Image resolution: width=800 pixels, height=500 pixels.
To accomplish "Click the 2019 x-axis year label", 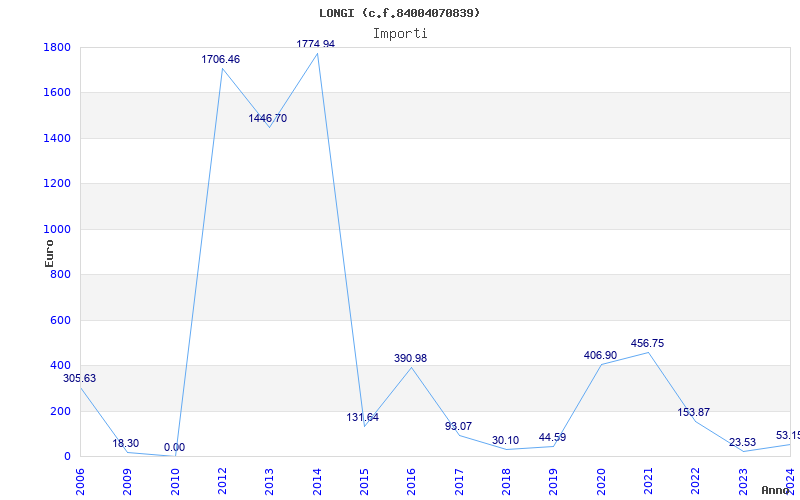I will click(554, 482).
